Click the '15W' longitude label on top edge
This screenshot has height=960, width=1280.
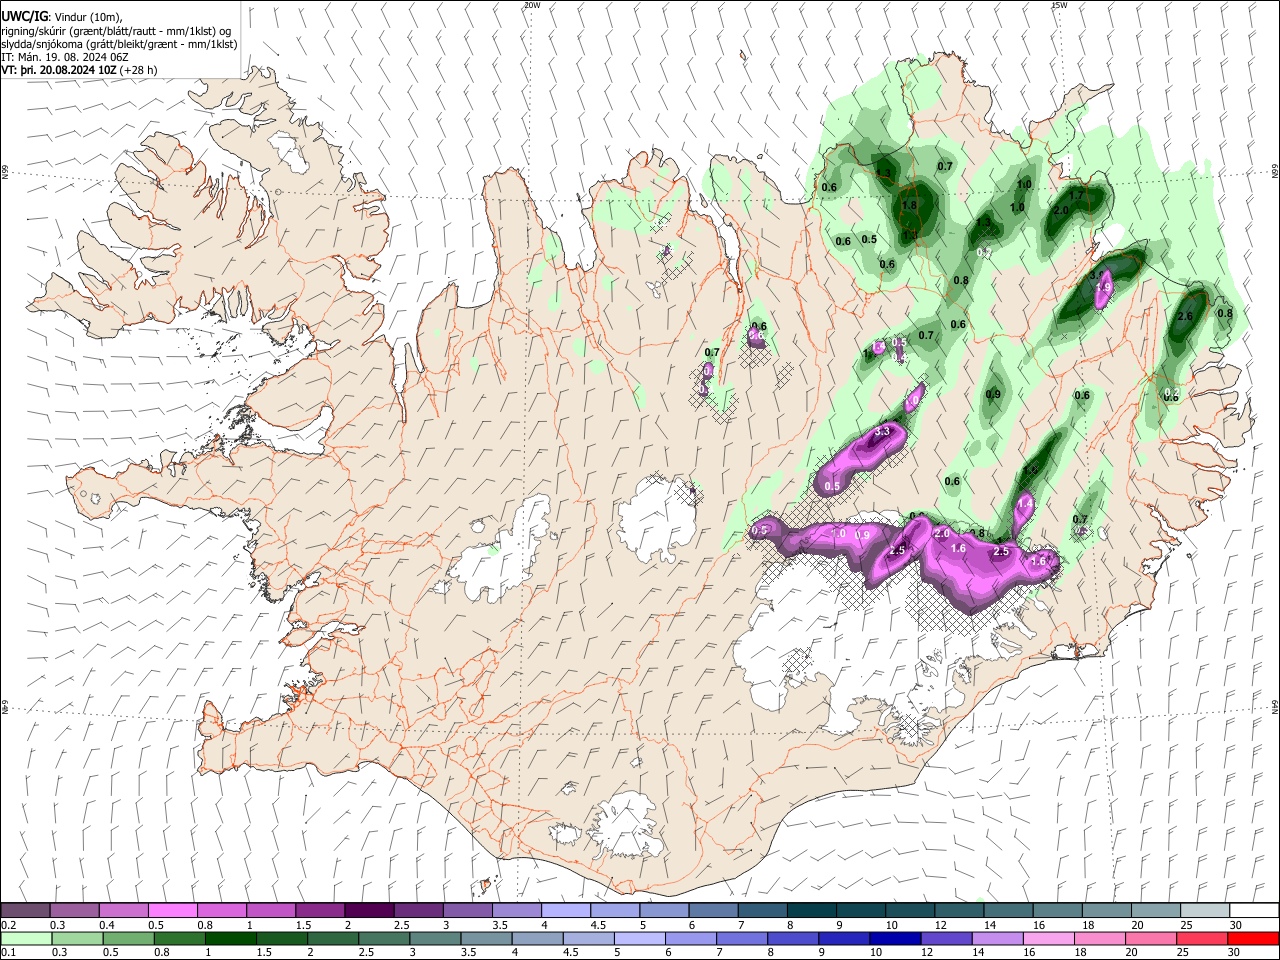pyautogui.click(x=1060, y=5)
